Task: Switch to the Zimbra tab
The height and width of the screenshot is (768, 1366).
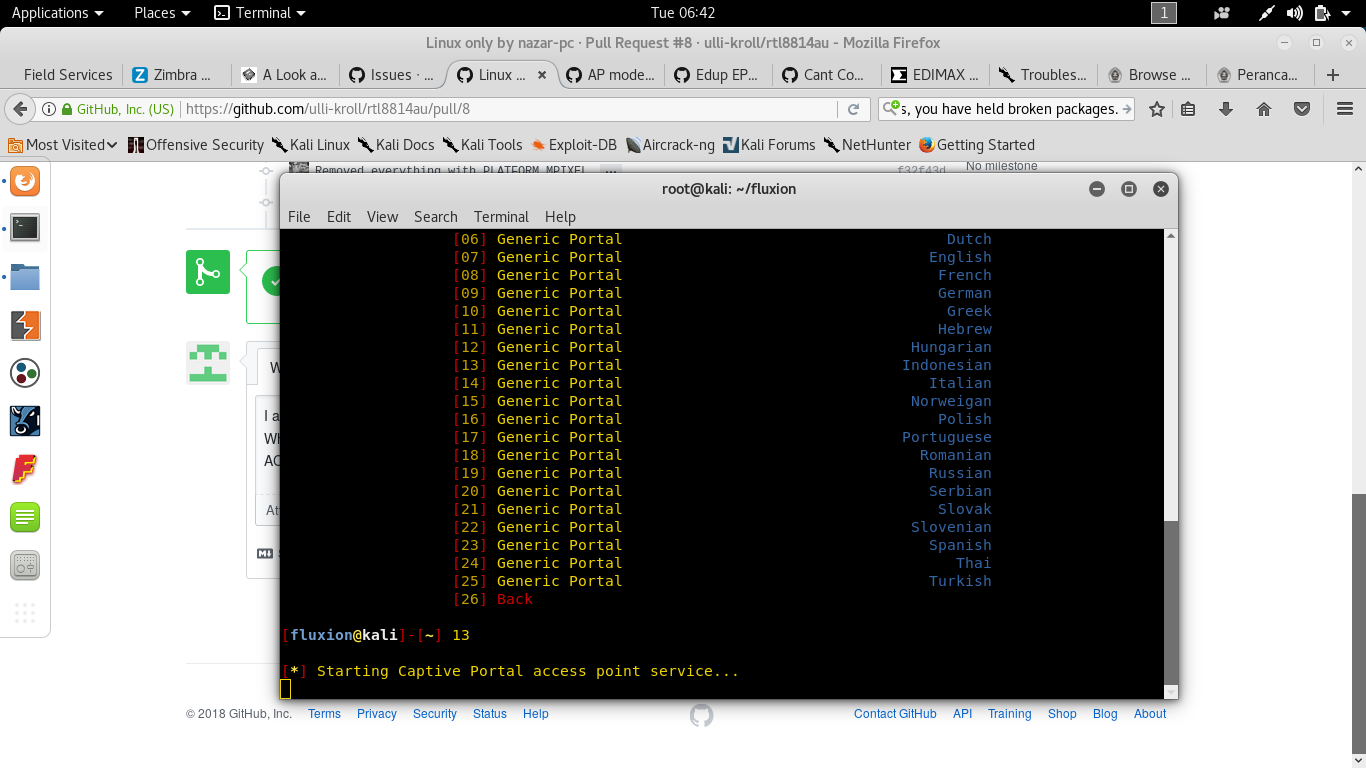Action: (x=176, y=75)
